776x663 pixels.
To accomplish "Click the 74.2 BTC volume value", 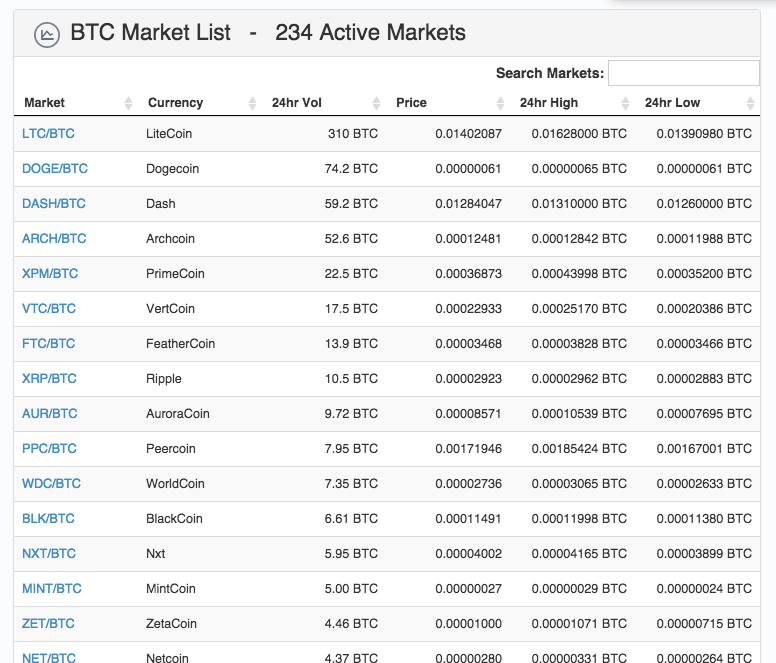I will [x=351, y=169].
